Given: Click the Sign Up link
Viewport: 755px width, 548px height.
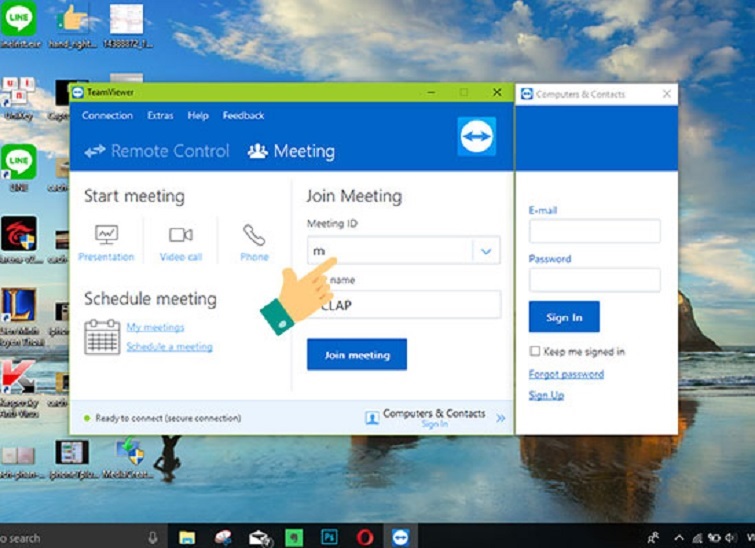Looking at the screenshot, I should [546, 395].
